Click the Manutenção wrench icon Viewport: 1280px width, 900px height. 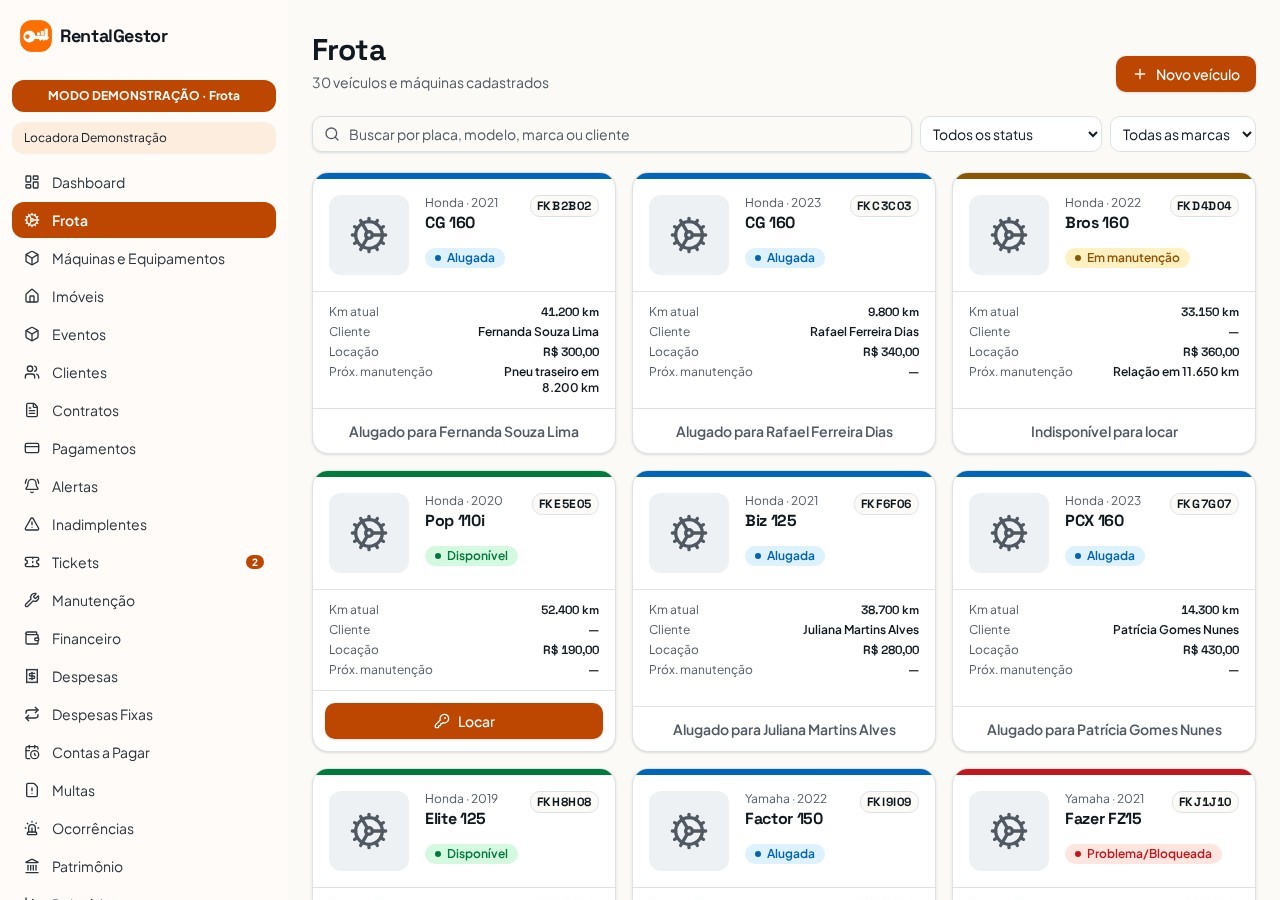pos(32,600)
